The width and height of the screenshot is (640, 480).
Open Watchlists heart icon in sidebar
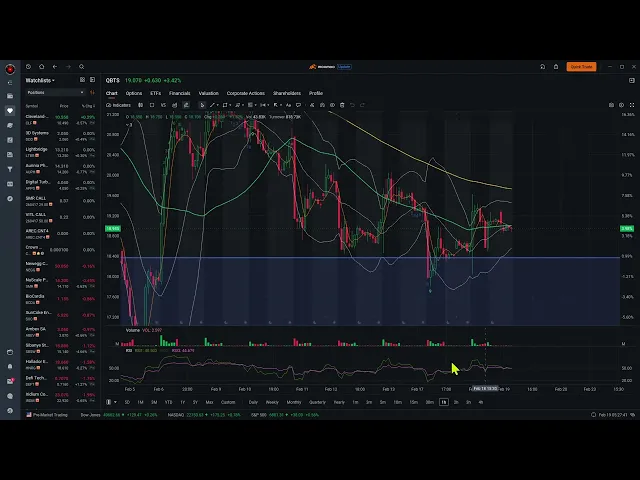[10, 111]
